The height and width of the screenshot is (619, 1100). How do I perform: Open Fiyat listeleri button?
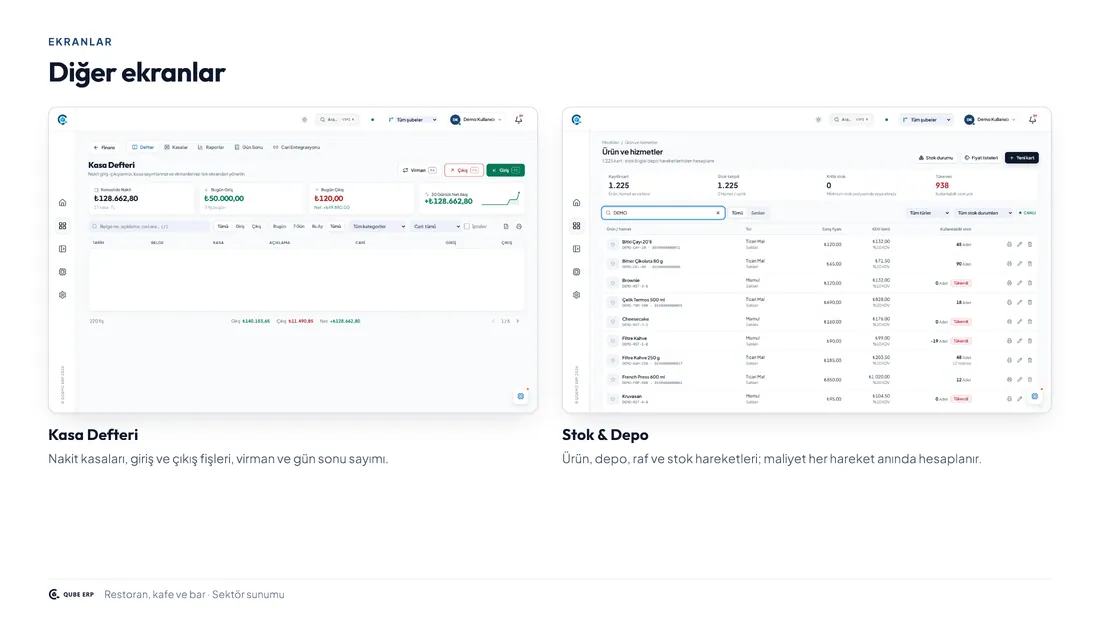981,158
